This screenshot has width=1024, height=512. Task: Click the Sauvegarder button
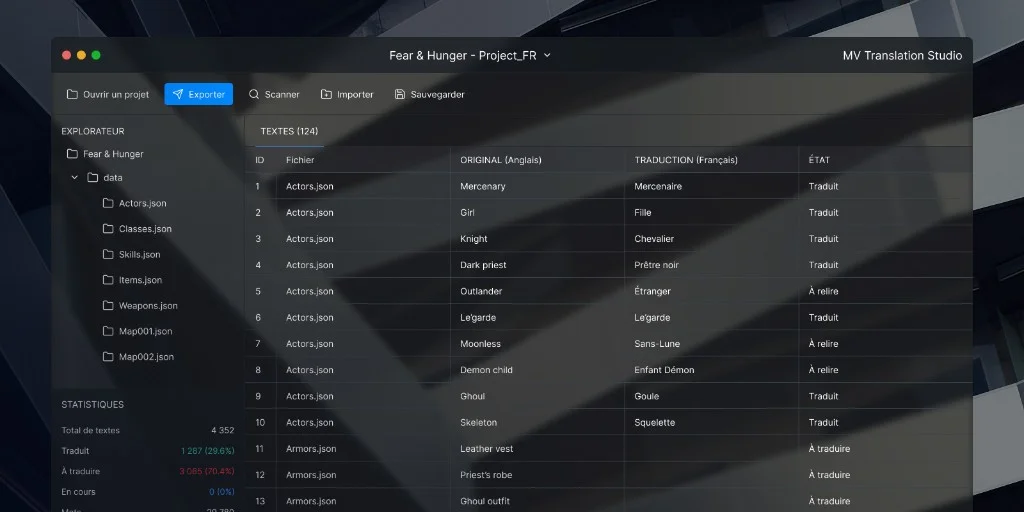[430, 94]
